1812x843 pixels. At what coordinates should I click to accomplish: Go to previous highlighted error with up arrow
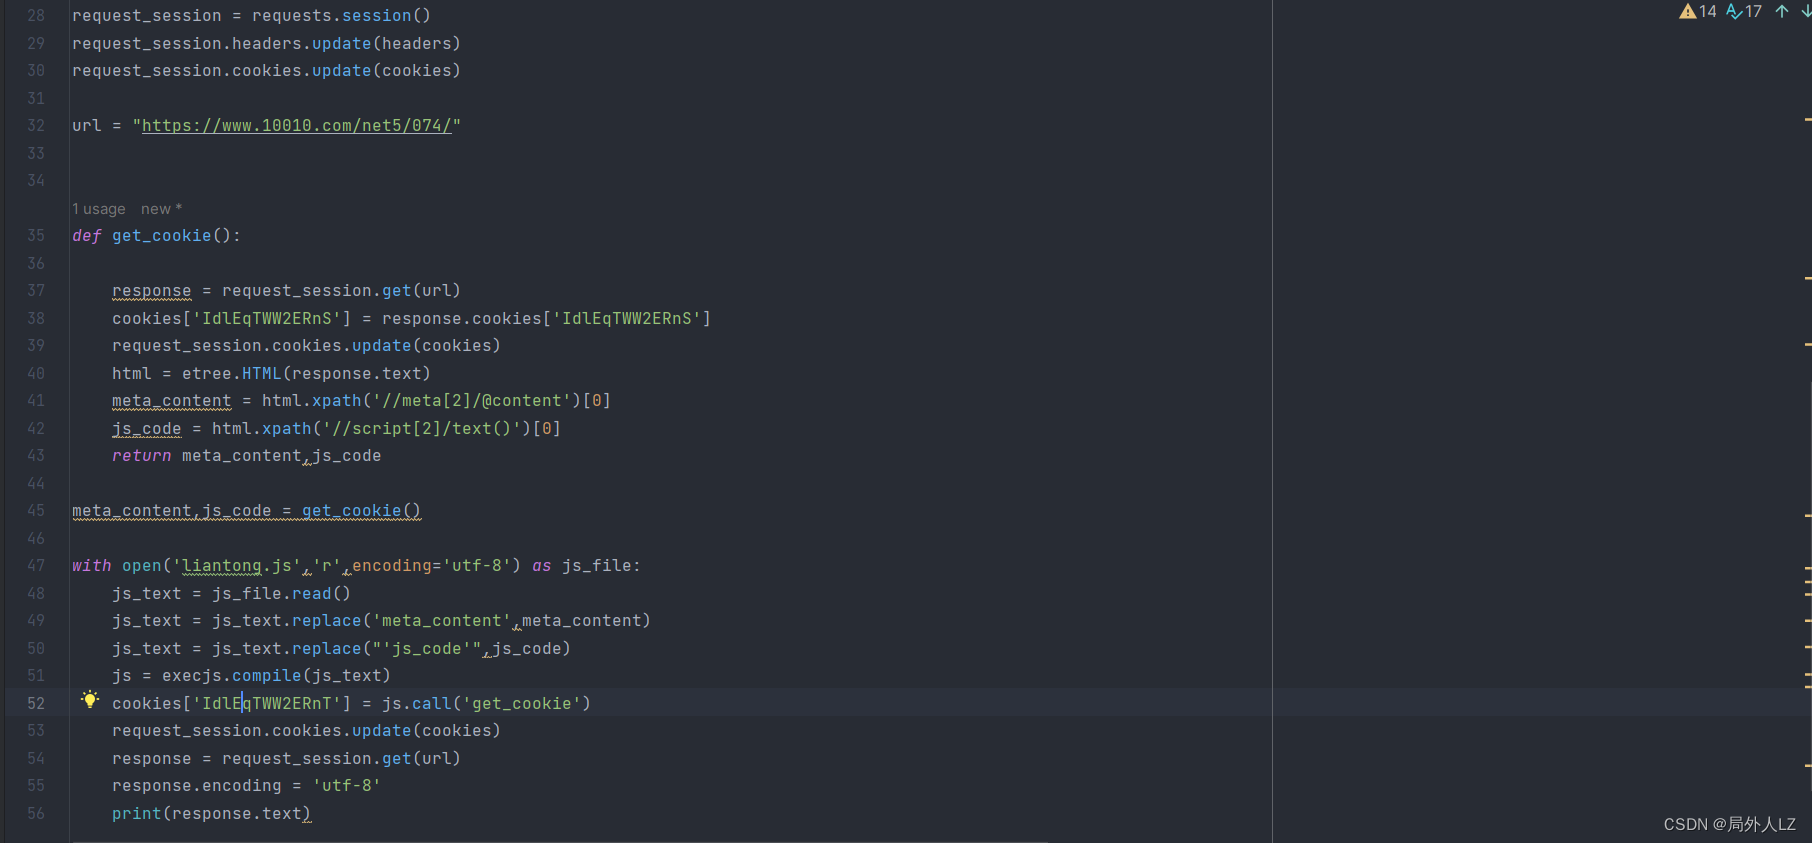click(x=1782, y=11)
